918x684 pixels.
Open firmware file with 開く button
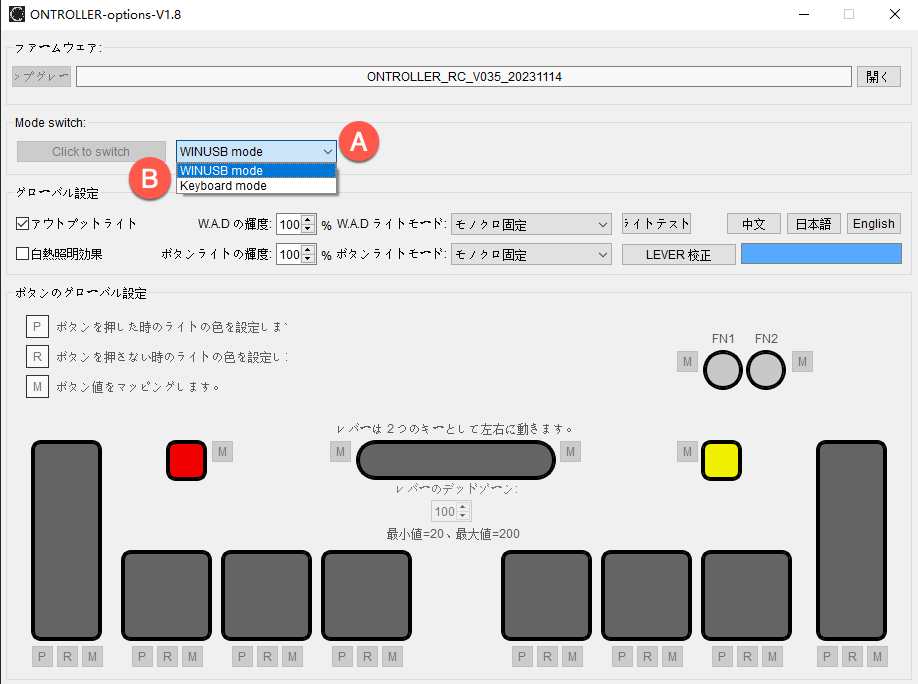coord(878,77)
